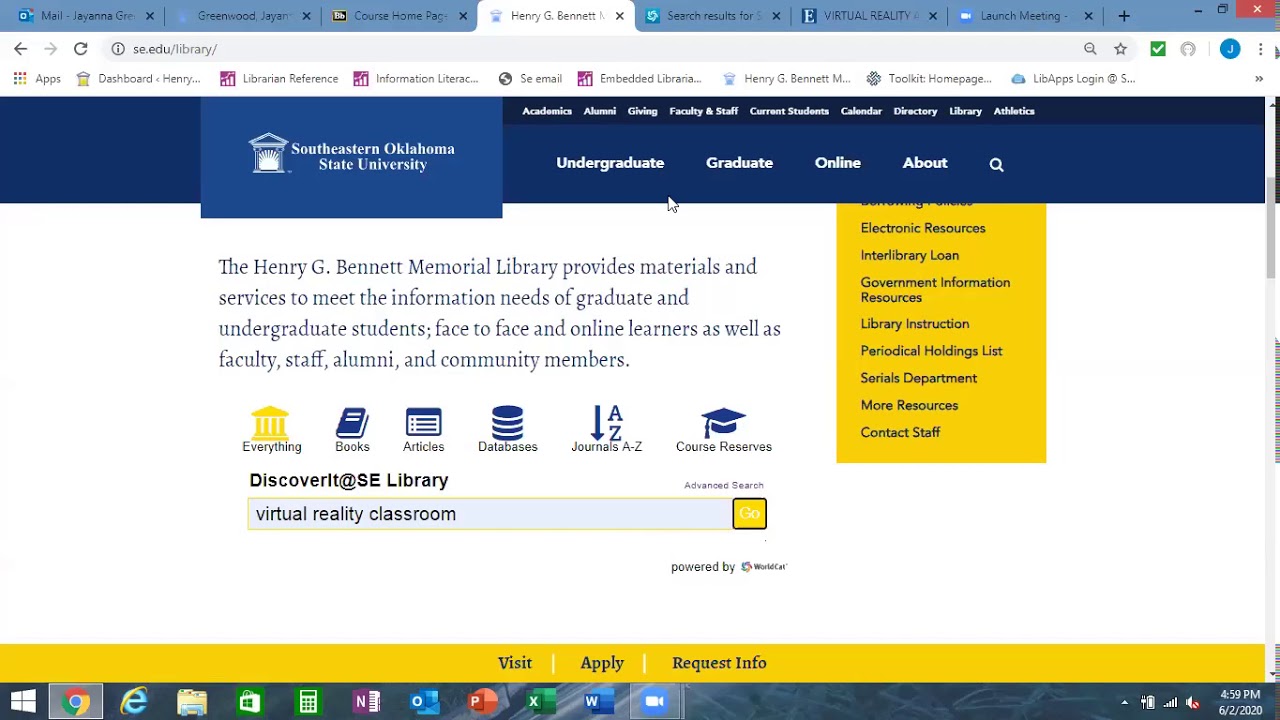The height and width of the screenshot is (720, 1280).
Task: Open Government Information Resources link
Action: (x=935, y=290)
